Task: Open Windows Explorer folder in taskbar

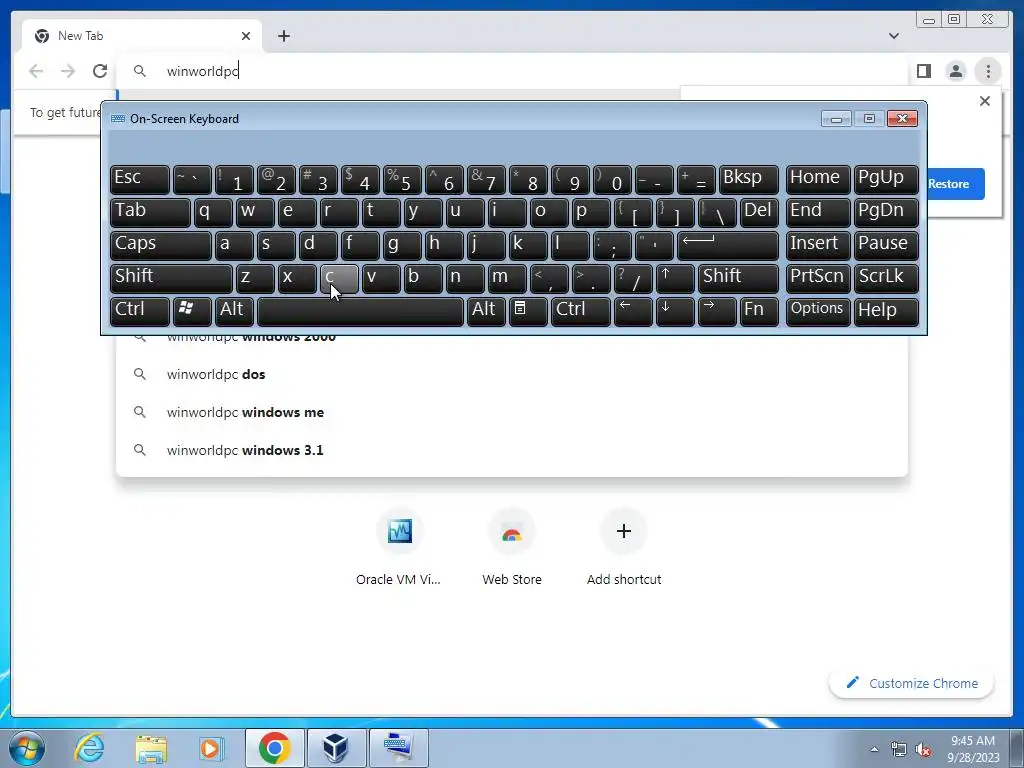Action: point(151,748)
